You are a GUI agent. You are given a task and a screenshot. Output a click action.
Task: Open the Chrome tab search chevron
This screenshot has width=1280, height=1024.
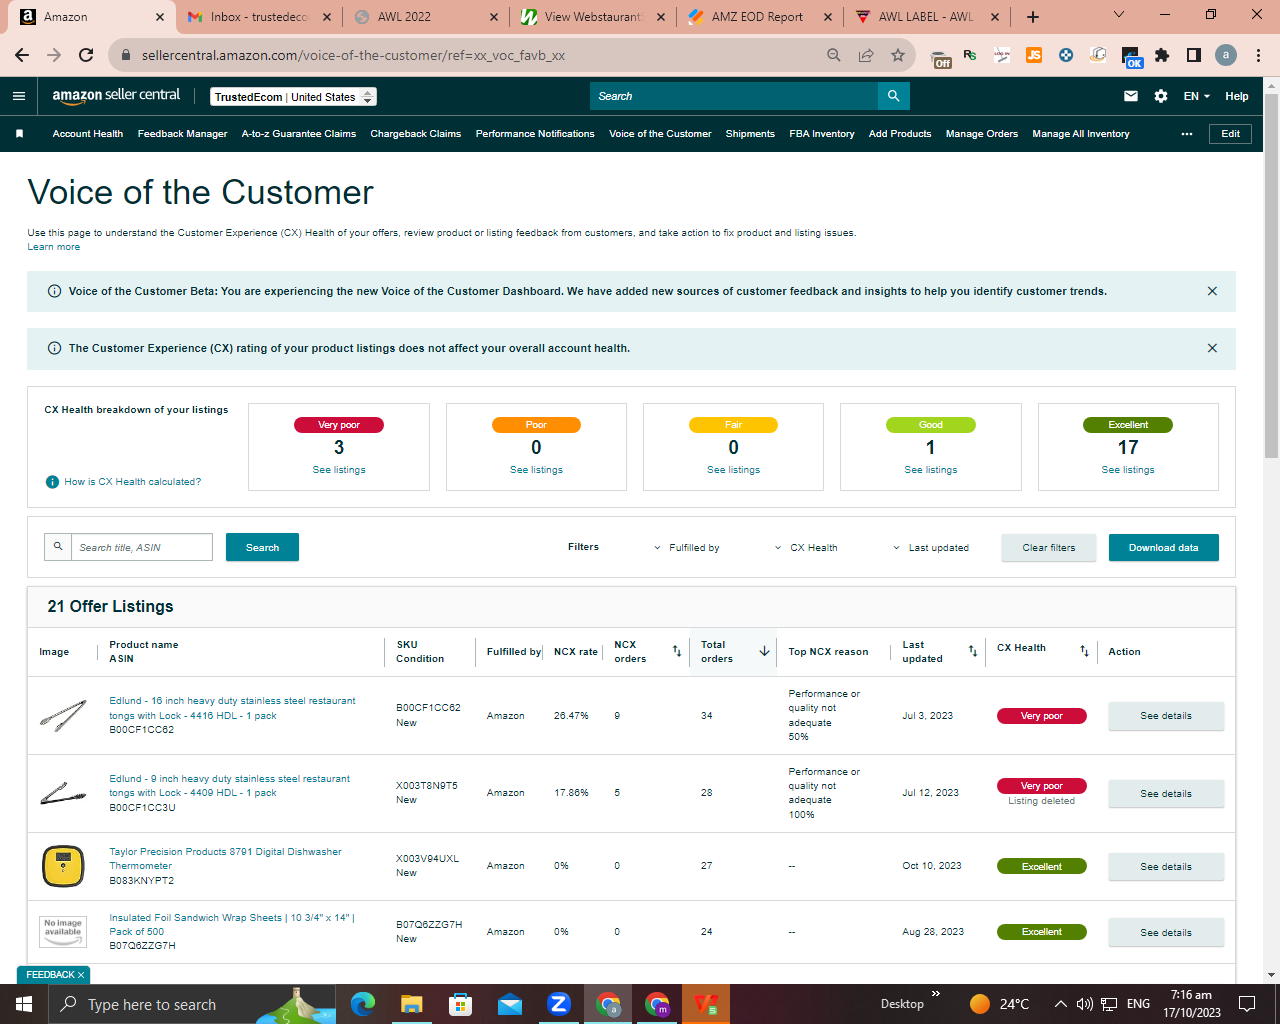1119,15
